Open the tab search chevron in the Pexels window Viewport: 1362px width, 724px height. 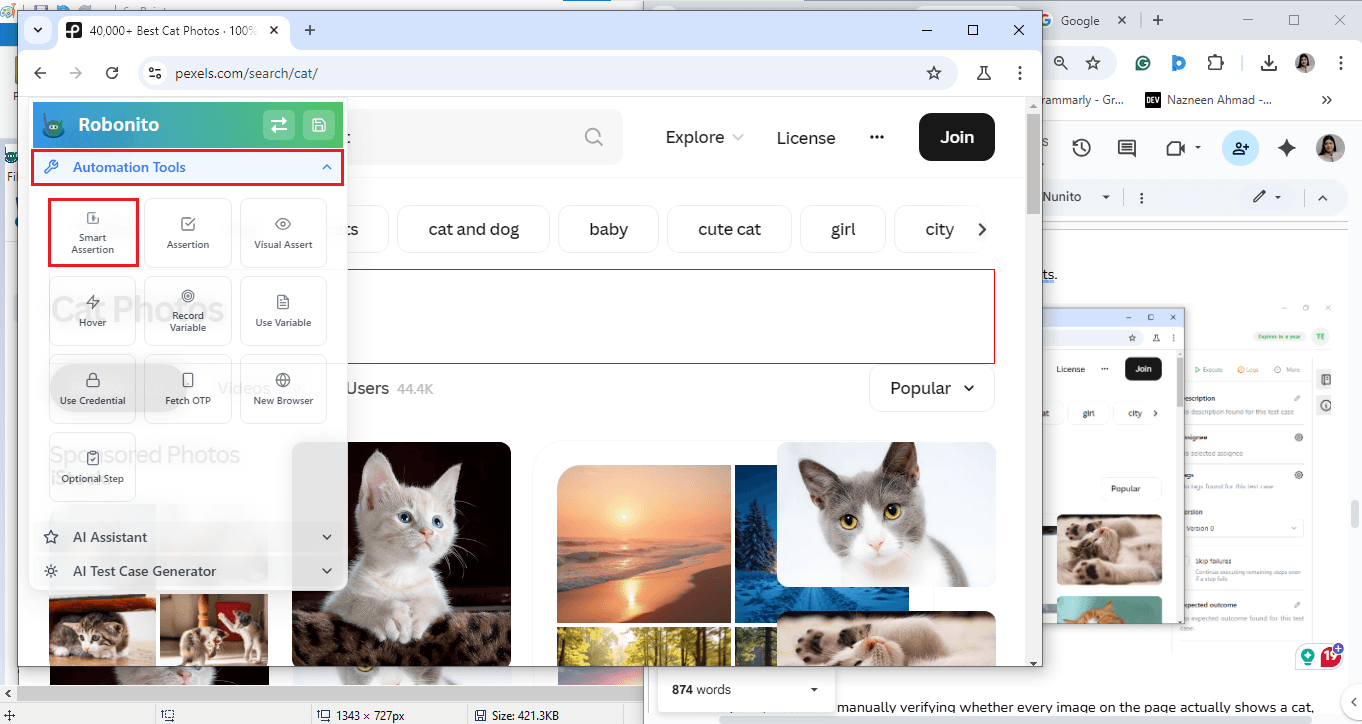tap(37, 30)
